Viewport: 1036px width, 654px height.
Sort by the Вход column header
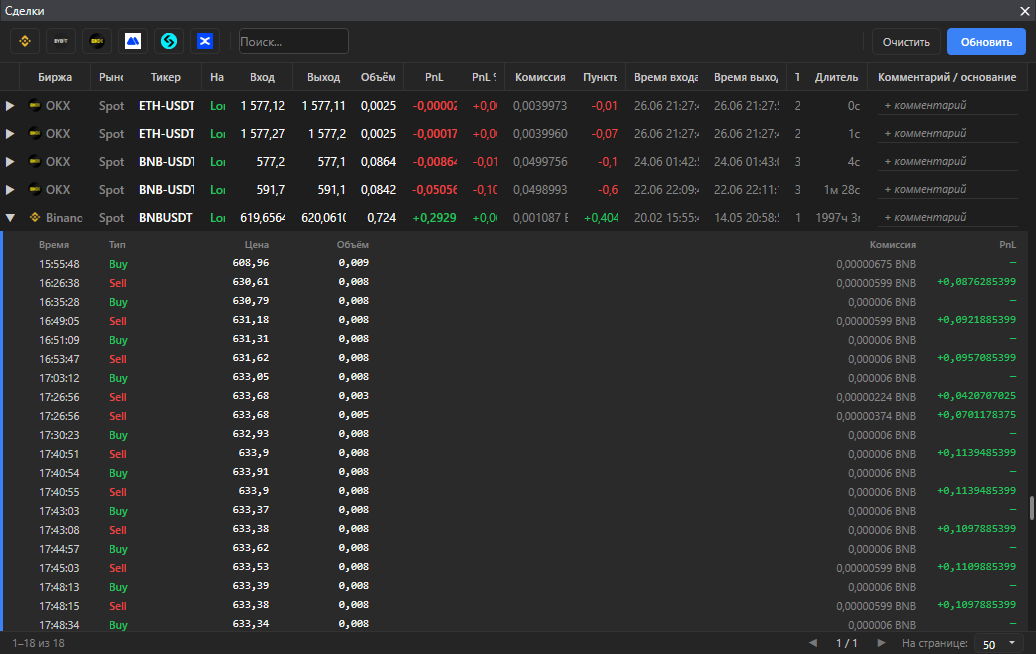262,77
